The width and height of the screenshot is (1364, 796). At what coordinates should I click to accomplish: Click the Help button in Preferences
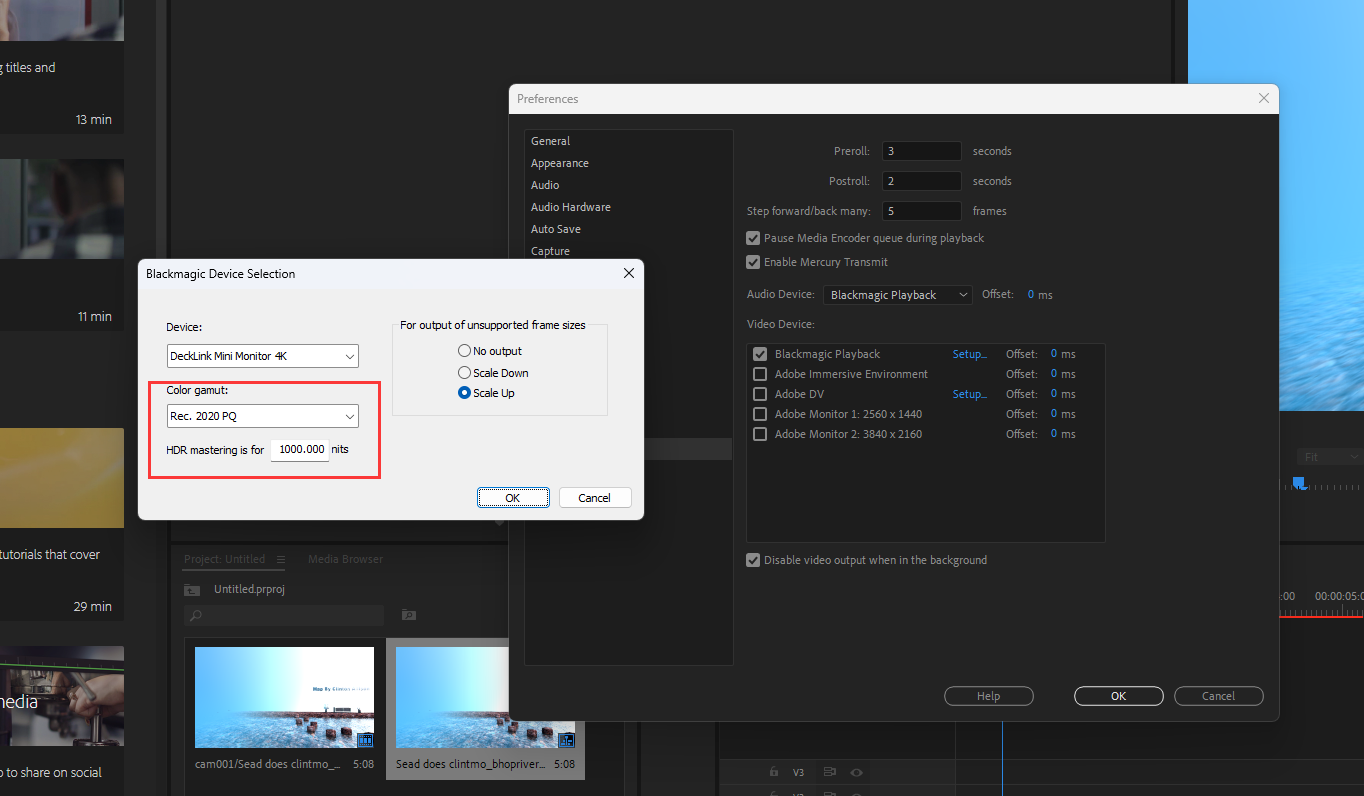[989, 695]
